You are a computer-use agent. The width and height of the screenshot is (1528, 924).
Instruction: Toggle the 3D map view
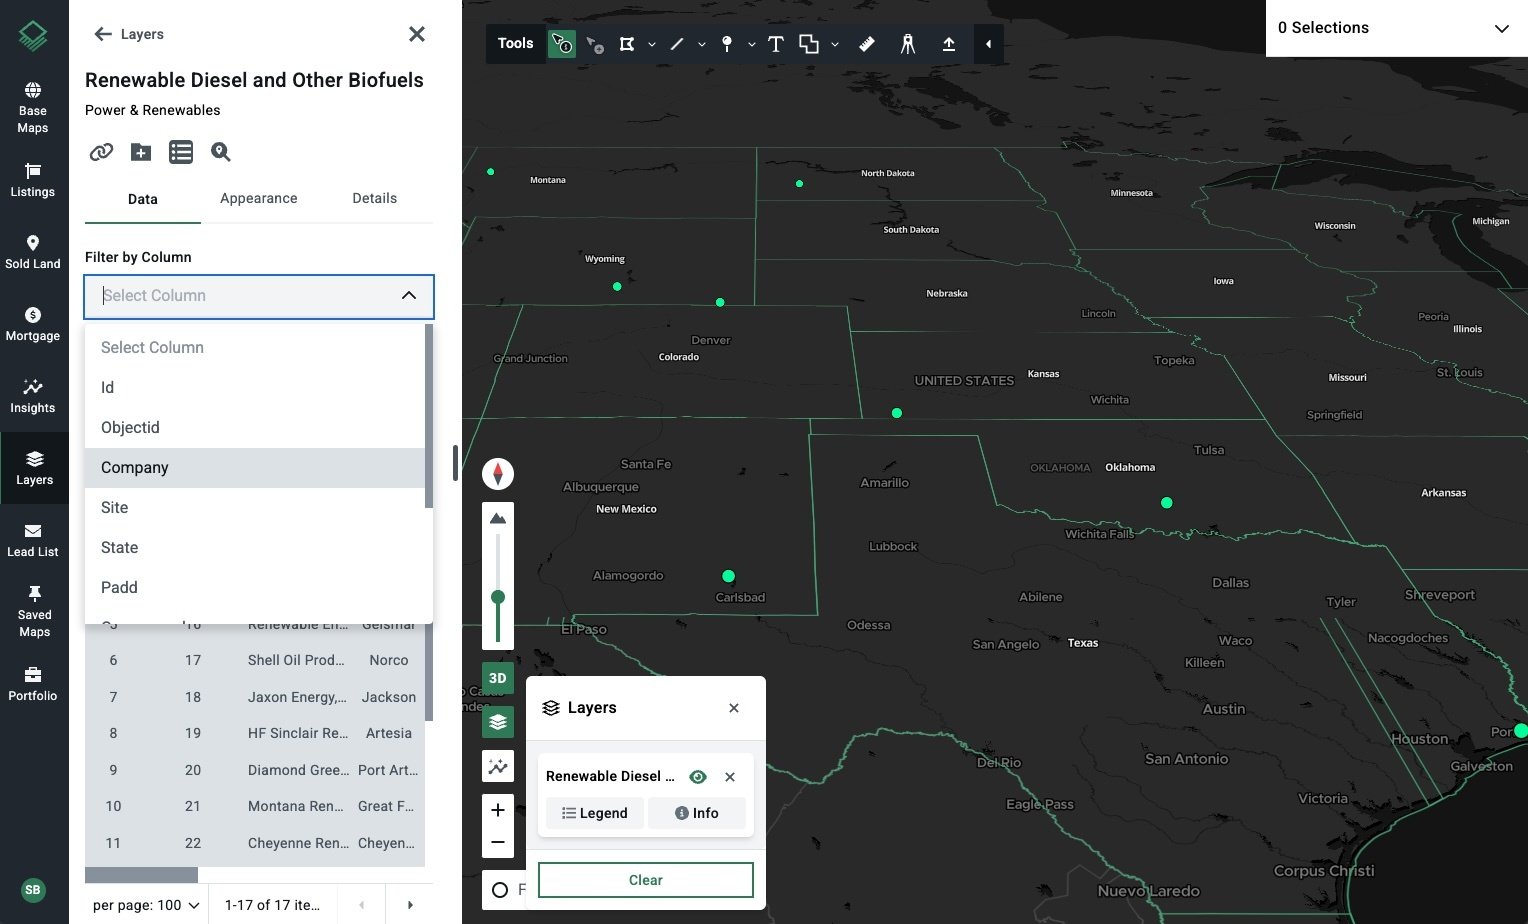tap(498, 678)
